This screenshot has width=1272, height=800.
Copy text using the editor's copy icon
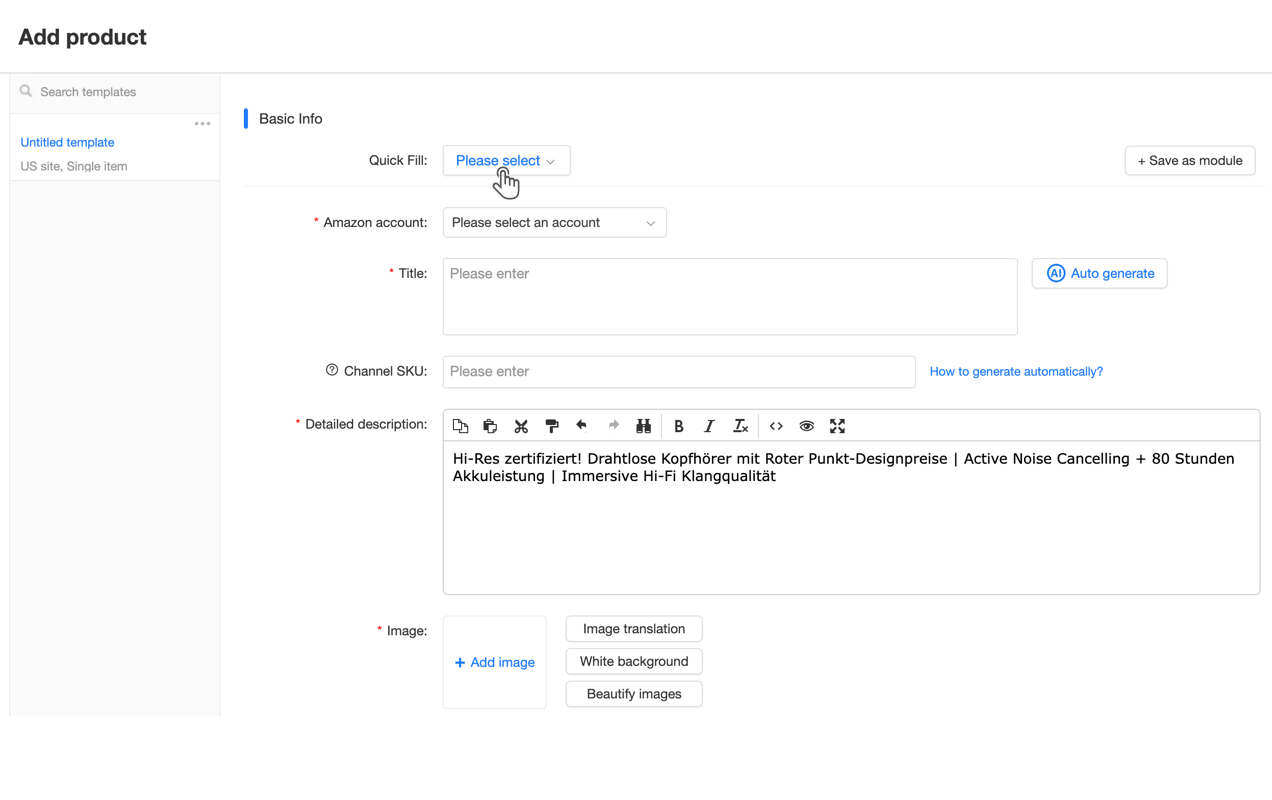coord(461,425)
